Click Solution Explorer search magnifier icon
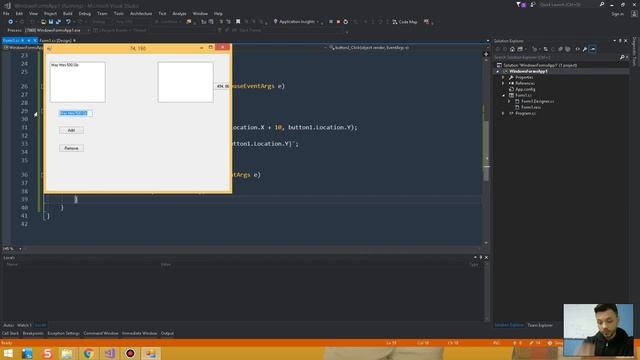 tap(622, 57)
